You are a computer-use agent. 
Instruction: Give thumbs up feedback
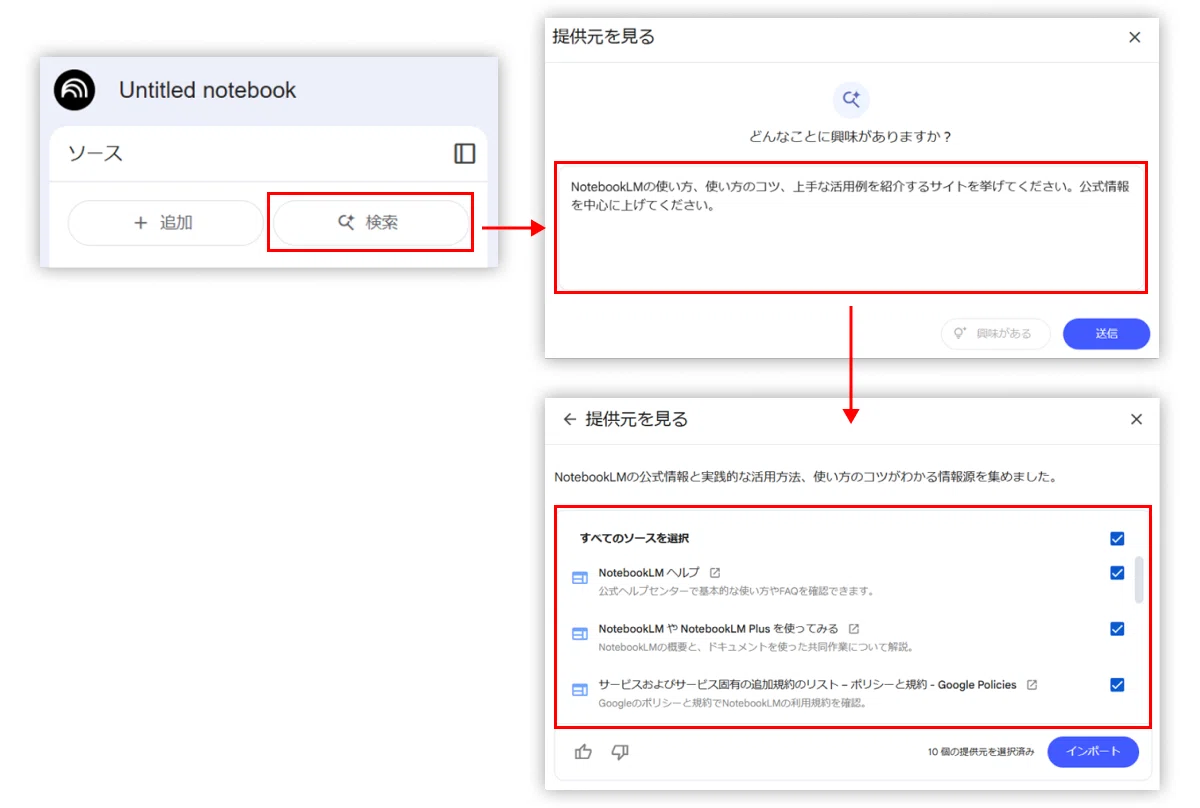point(584,752)
